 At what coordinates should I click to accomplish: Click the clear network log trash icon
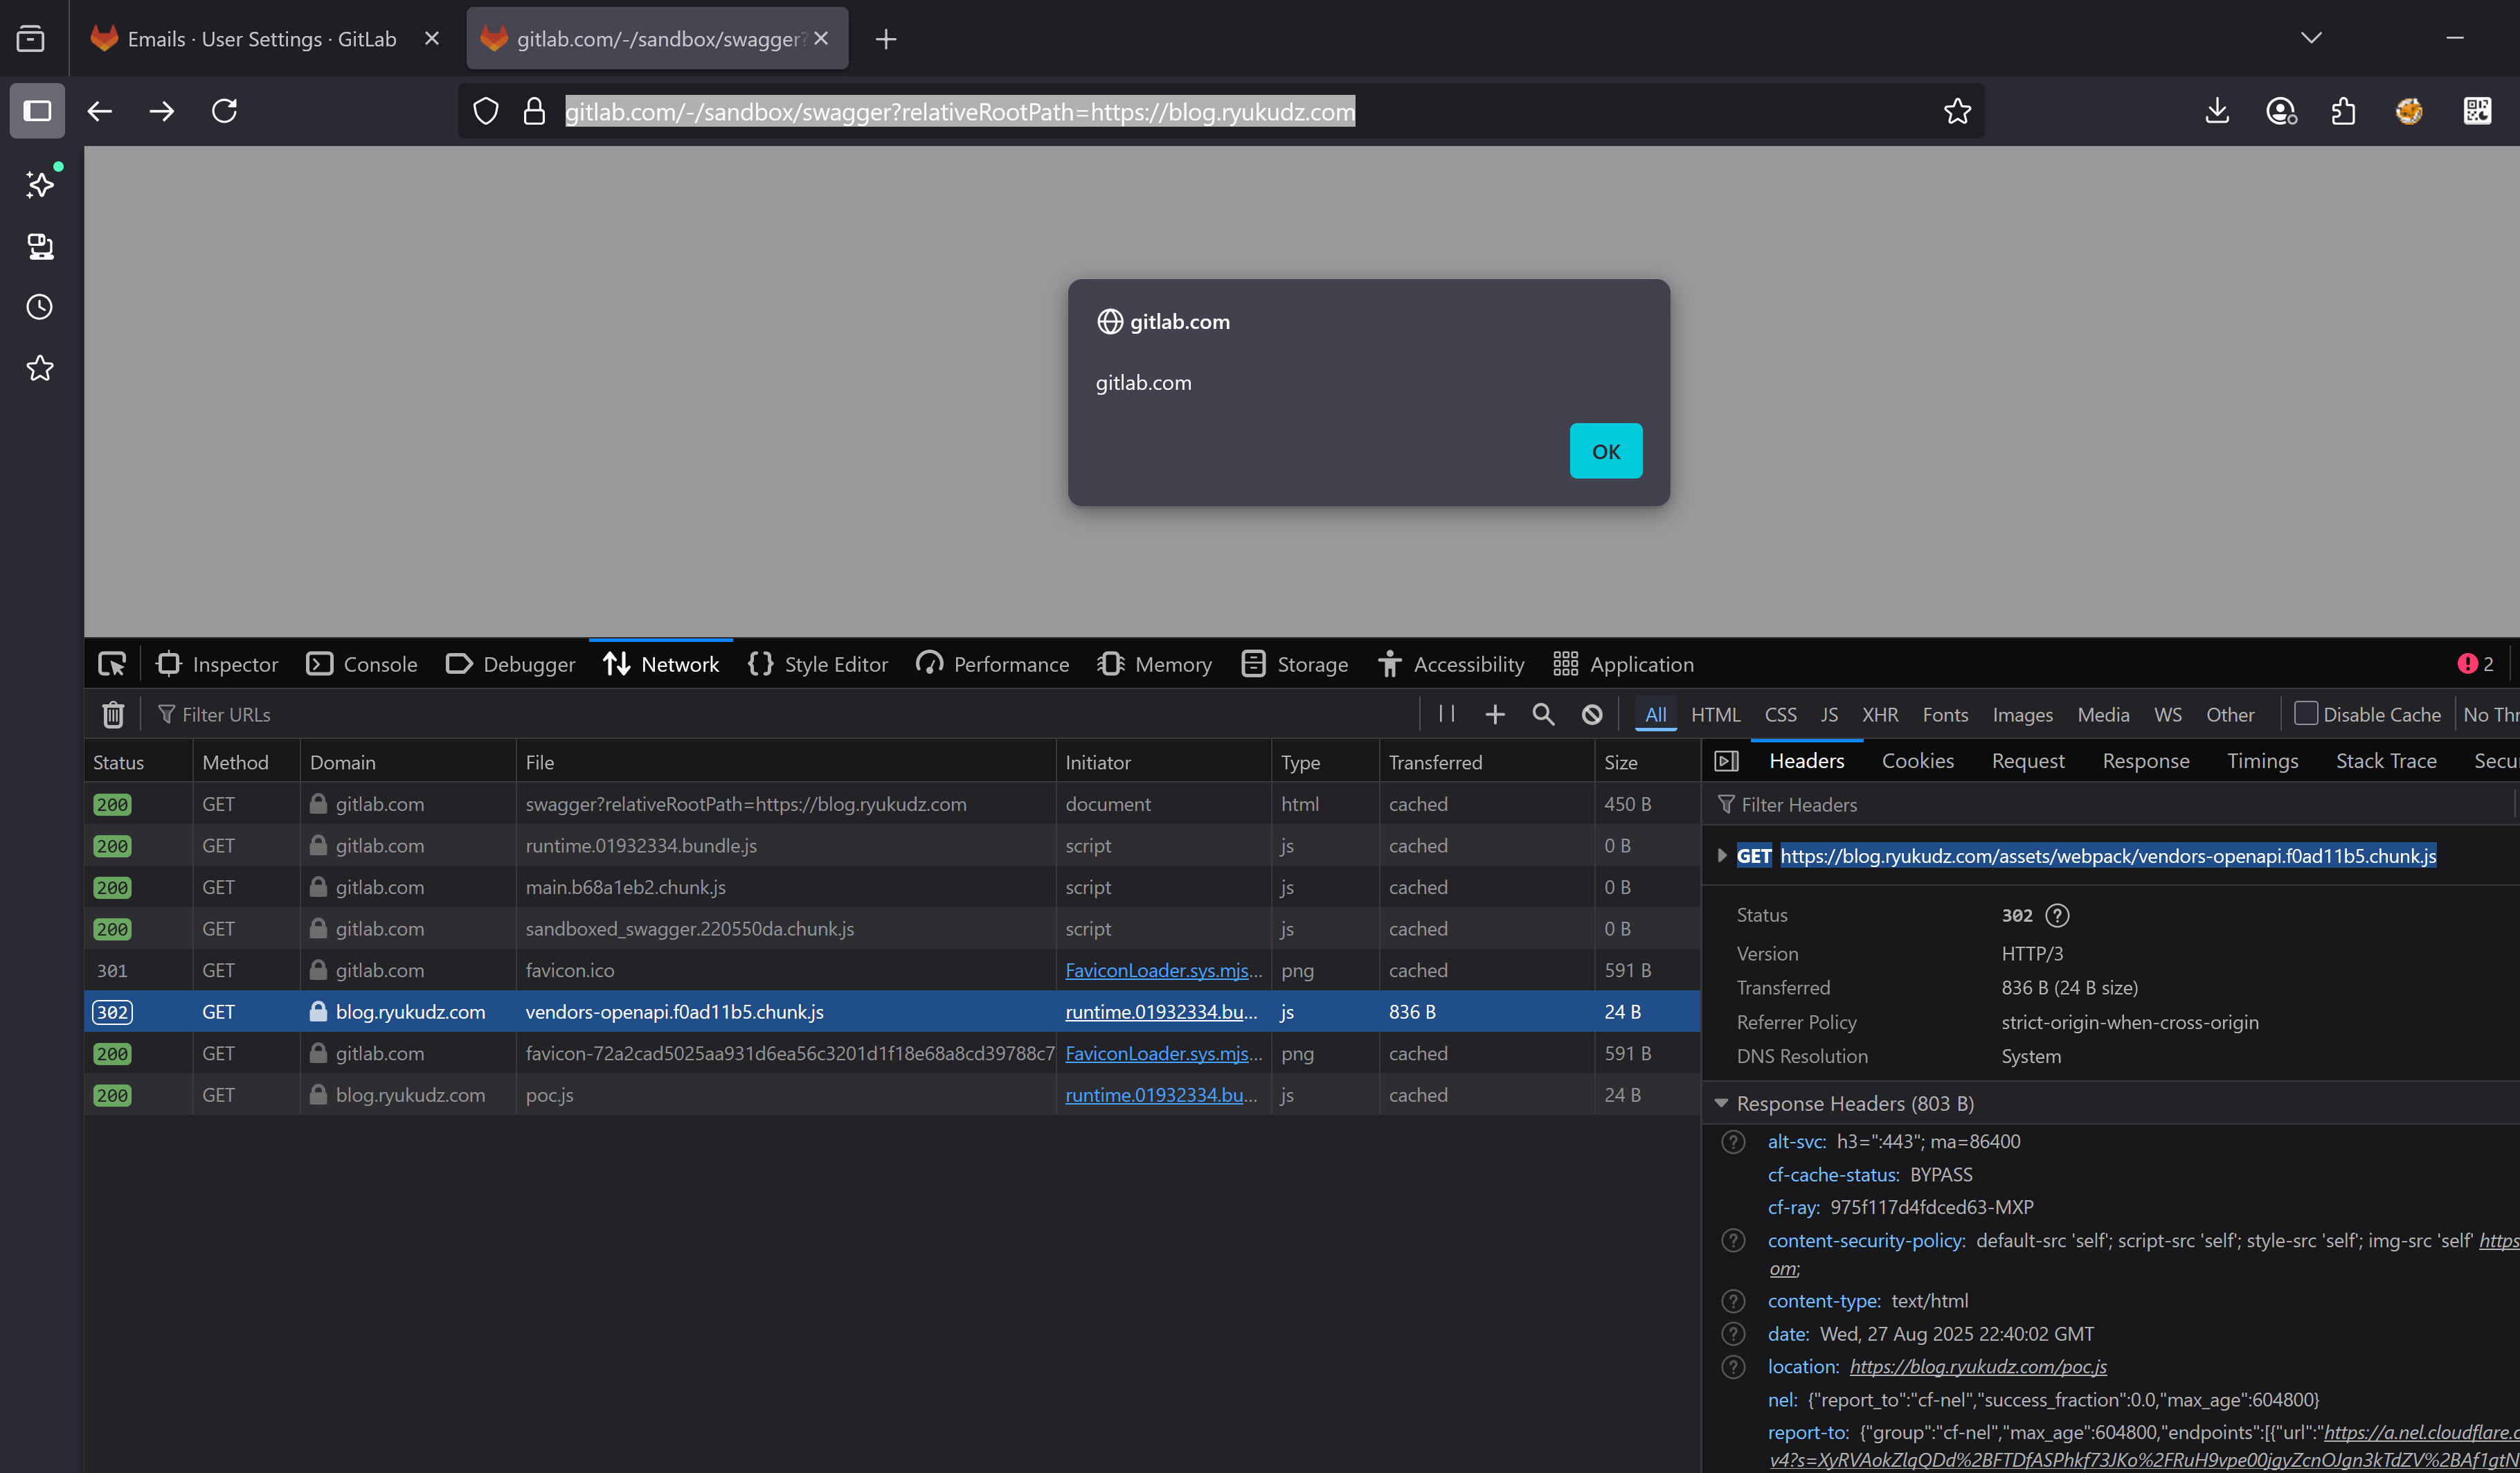tap(113, 714)
